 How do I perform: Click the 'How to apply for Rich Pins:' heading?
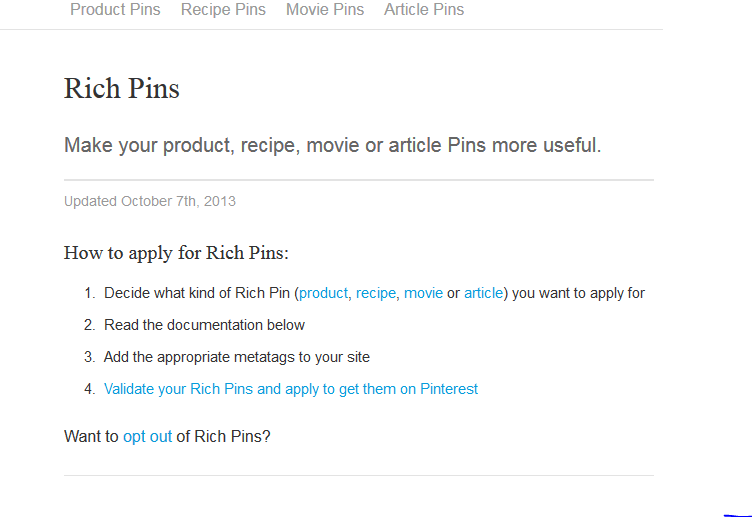point(176,253)
